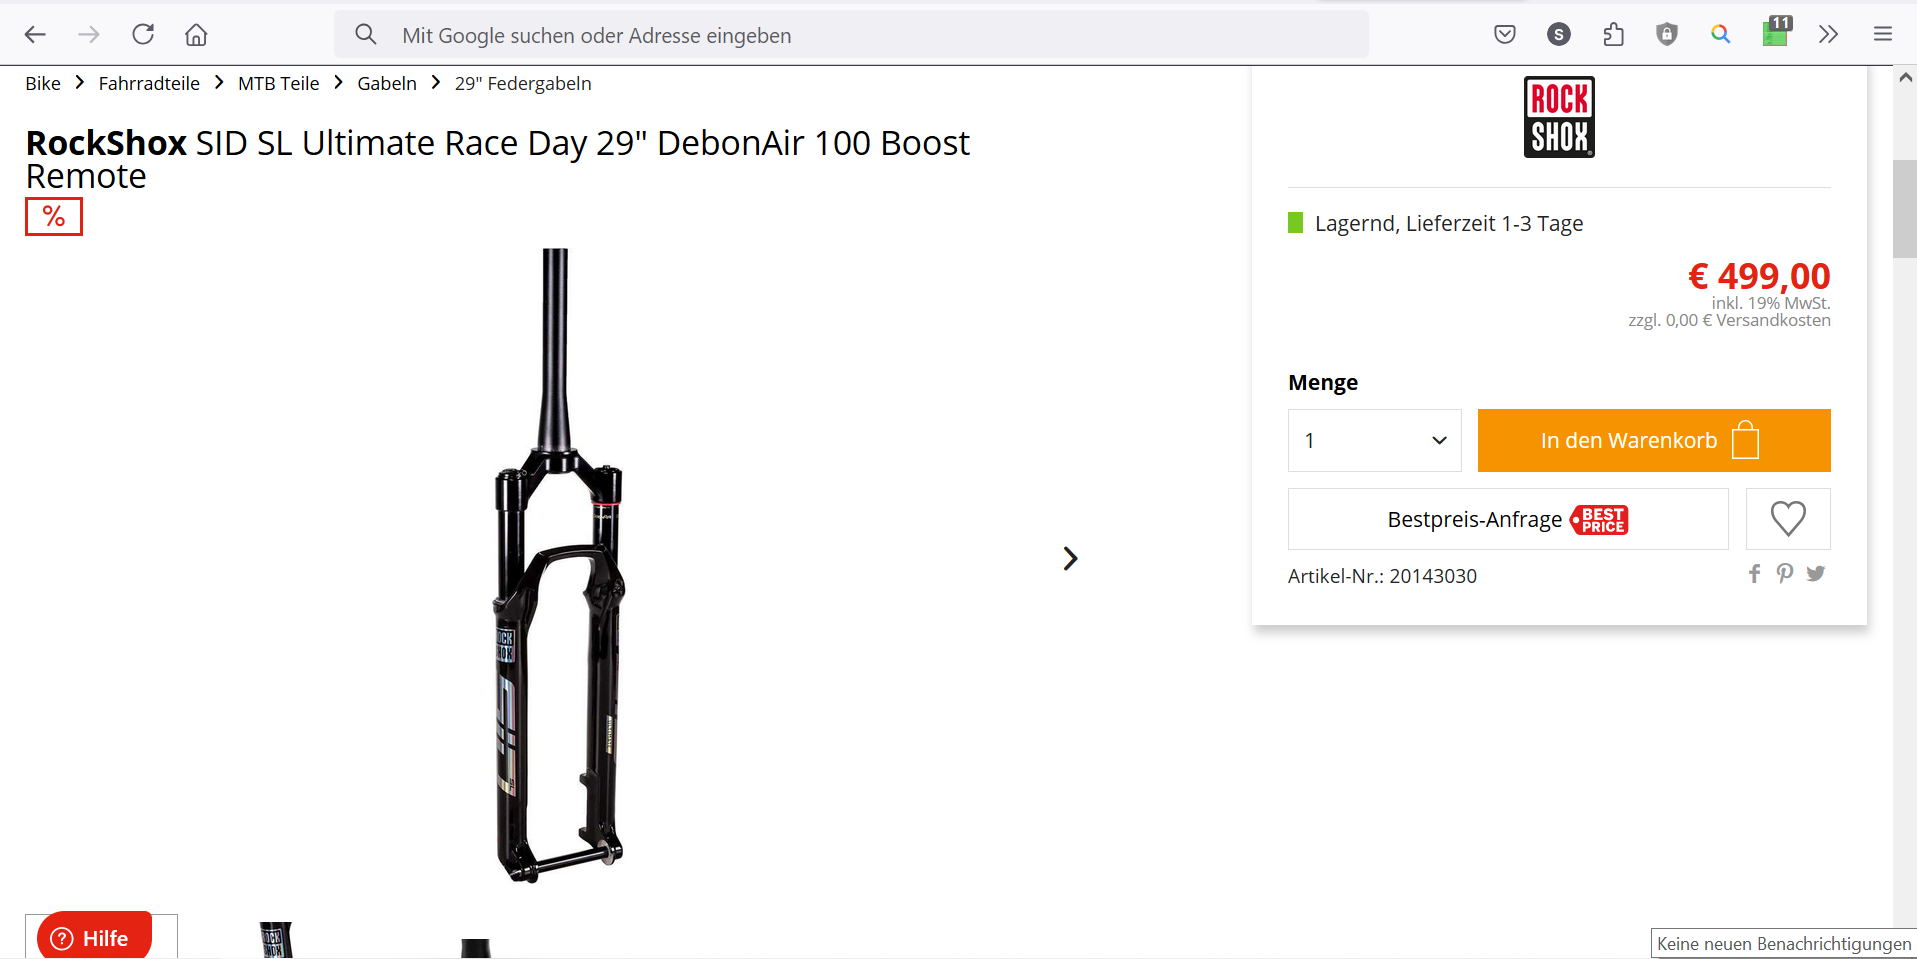
Task: Open the Firefox hamburger menu
Action: [1882, 34]
